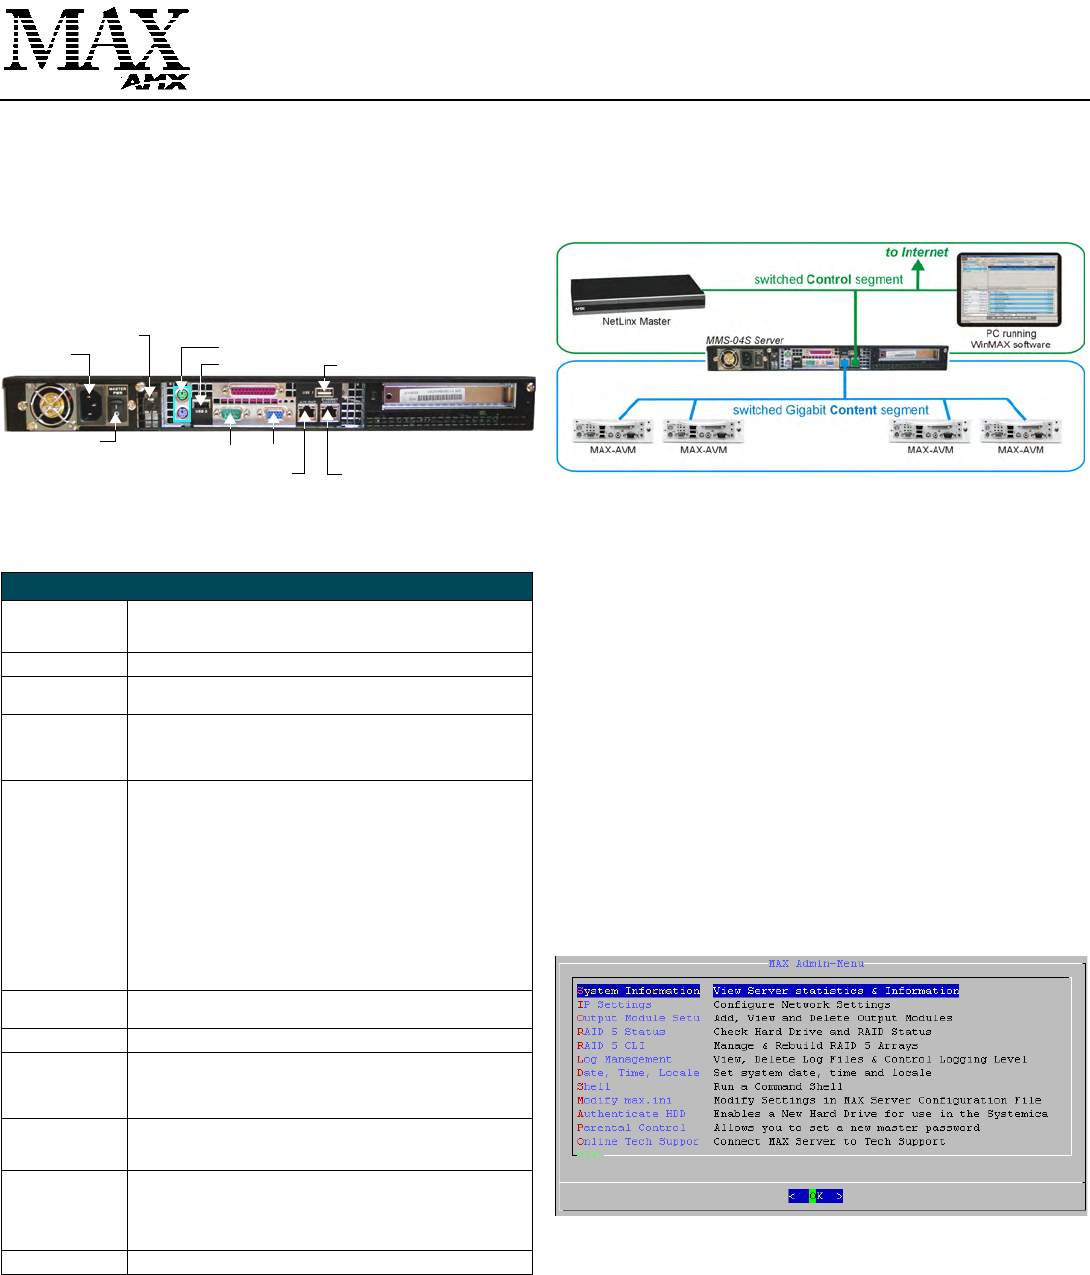Viewport: 1090px width, 1275px height.
Task: Click the leftmost MAX-AVM unit in the diagram
Action: 613,431
